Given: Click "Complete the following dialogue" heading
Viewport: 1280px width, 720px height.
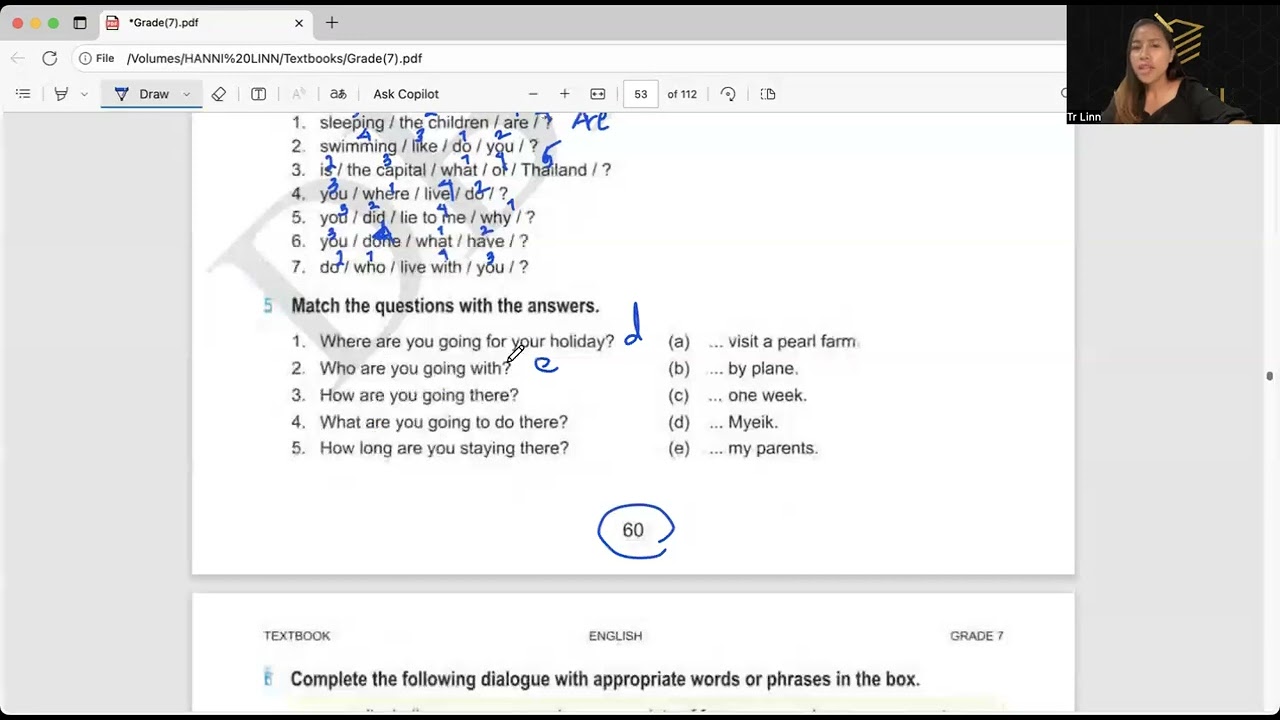Looking at the screenshot, I should 605,680.
